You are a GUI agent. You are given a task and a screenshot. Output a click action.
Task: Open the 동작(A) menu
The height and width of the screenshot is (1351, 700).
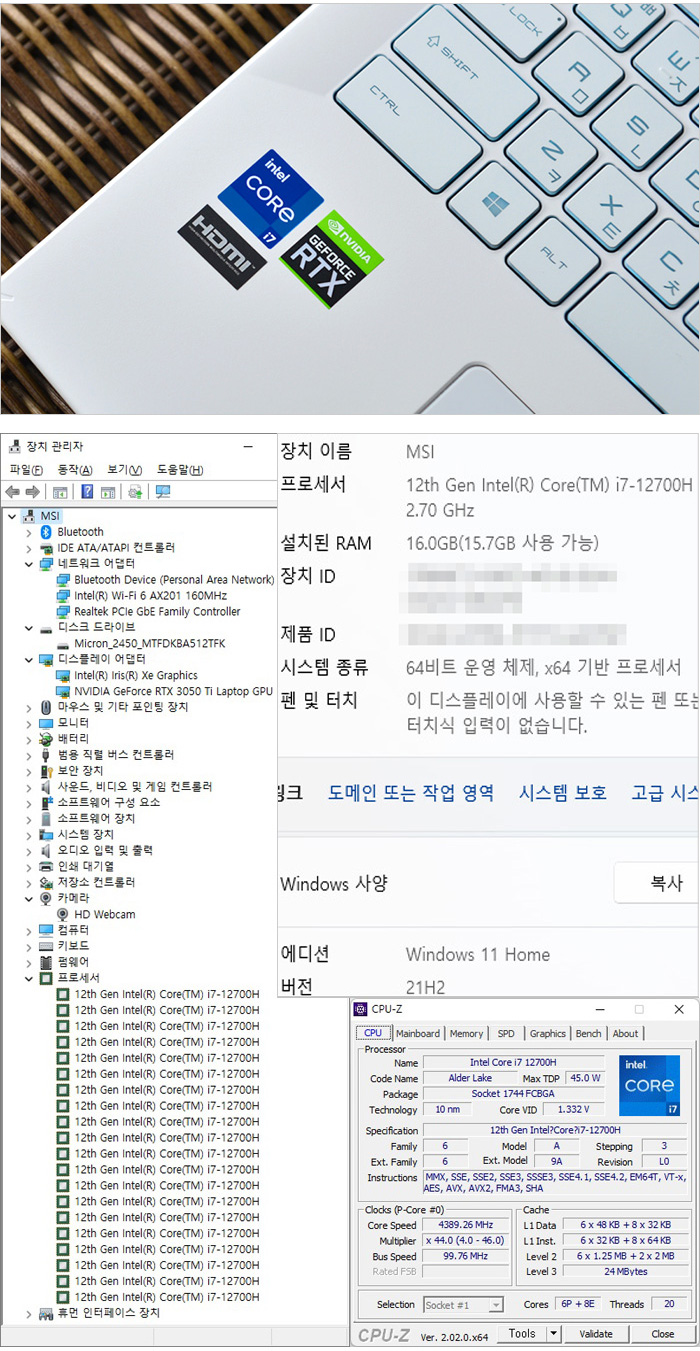point(75,470)
